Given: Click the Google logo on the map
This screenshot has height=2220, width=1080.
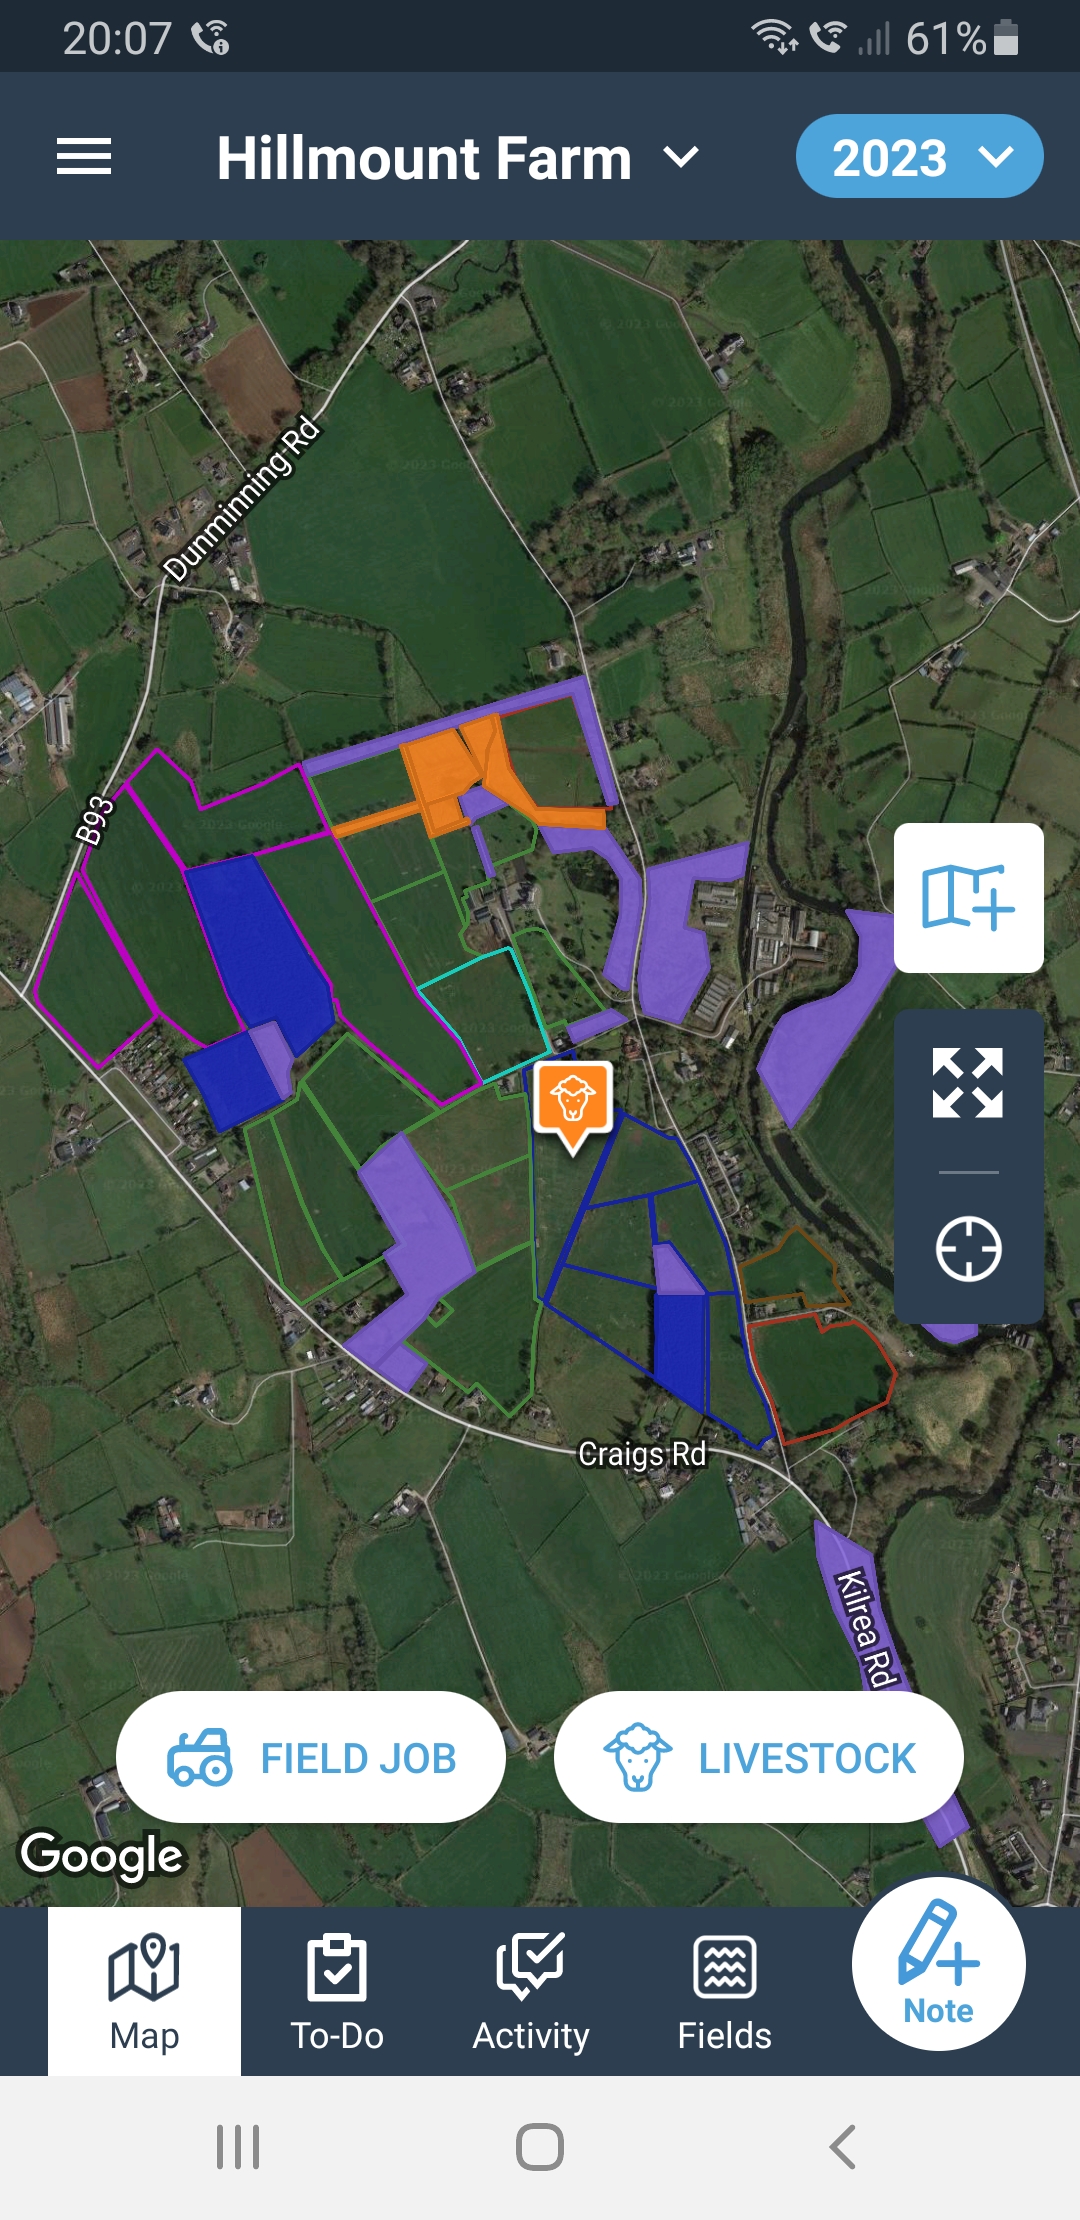Looking at the screenshot, I should pyautogui.click(x=102, y=1855).
